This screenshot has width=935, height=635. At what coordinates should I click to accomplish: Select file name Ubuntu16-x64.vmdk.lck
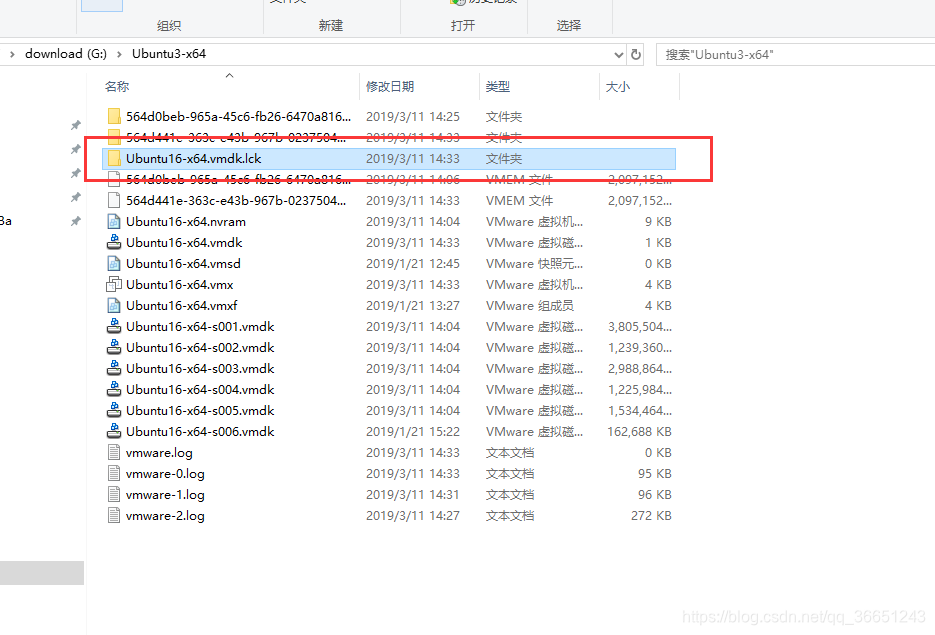194,159
